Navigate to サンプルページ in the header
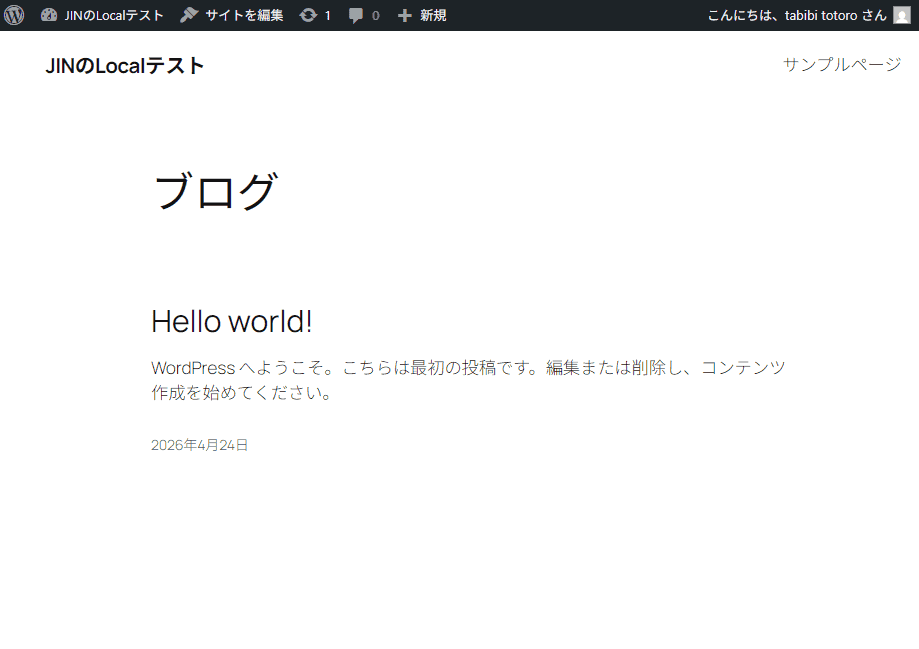 click(x=841, y=65)
